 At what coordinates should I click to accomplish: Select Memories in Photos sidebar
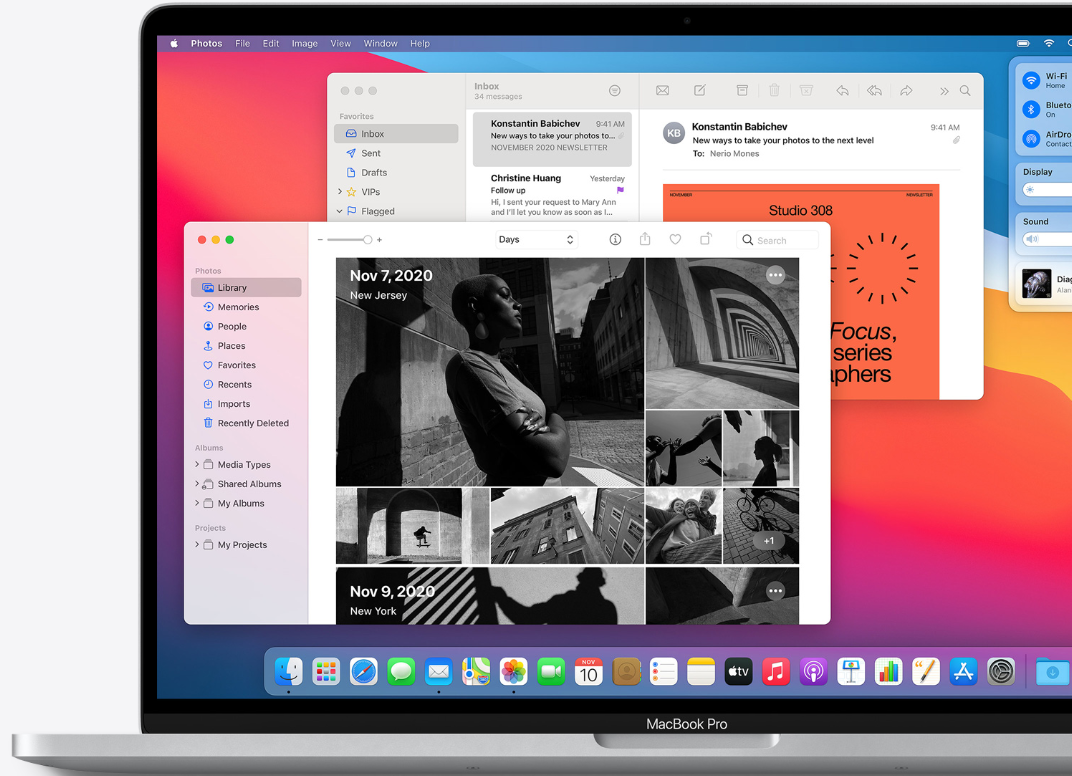coord(238,307)
